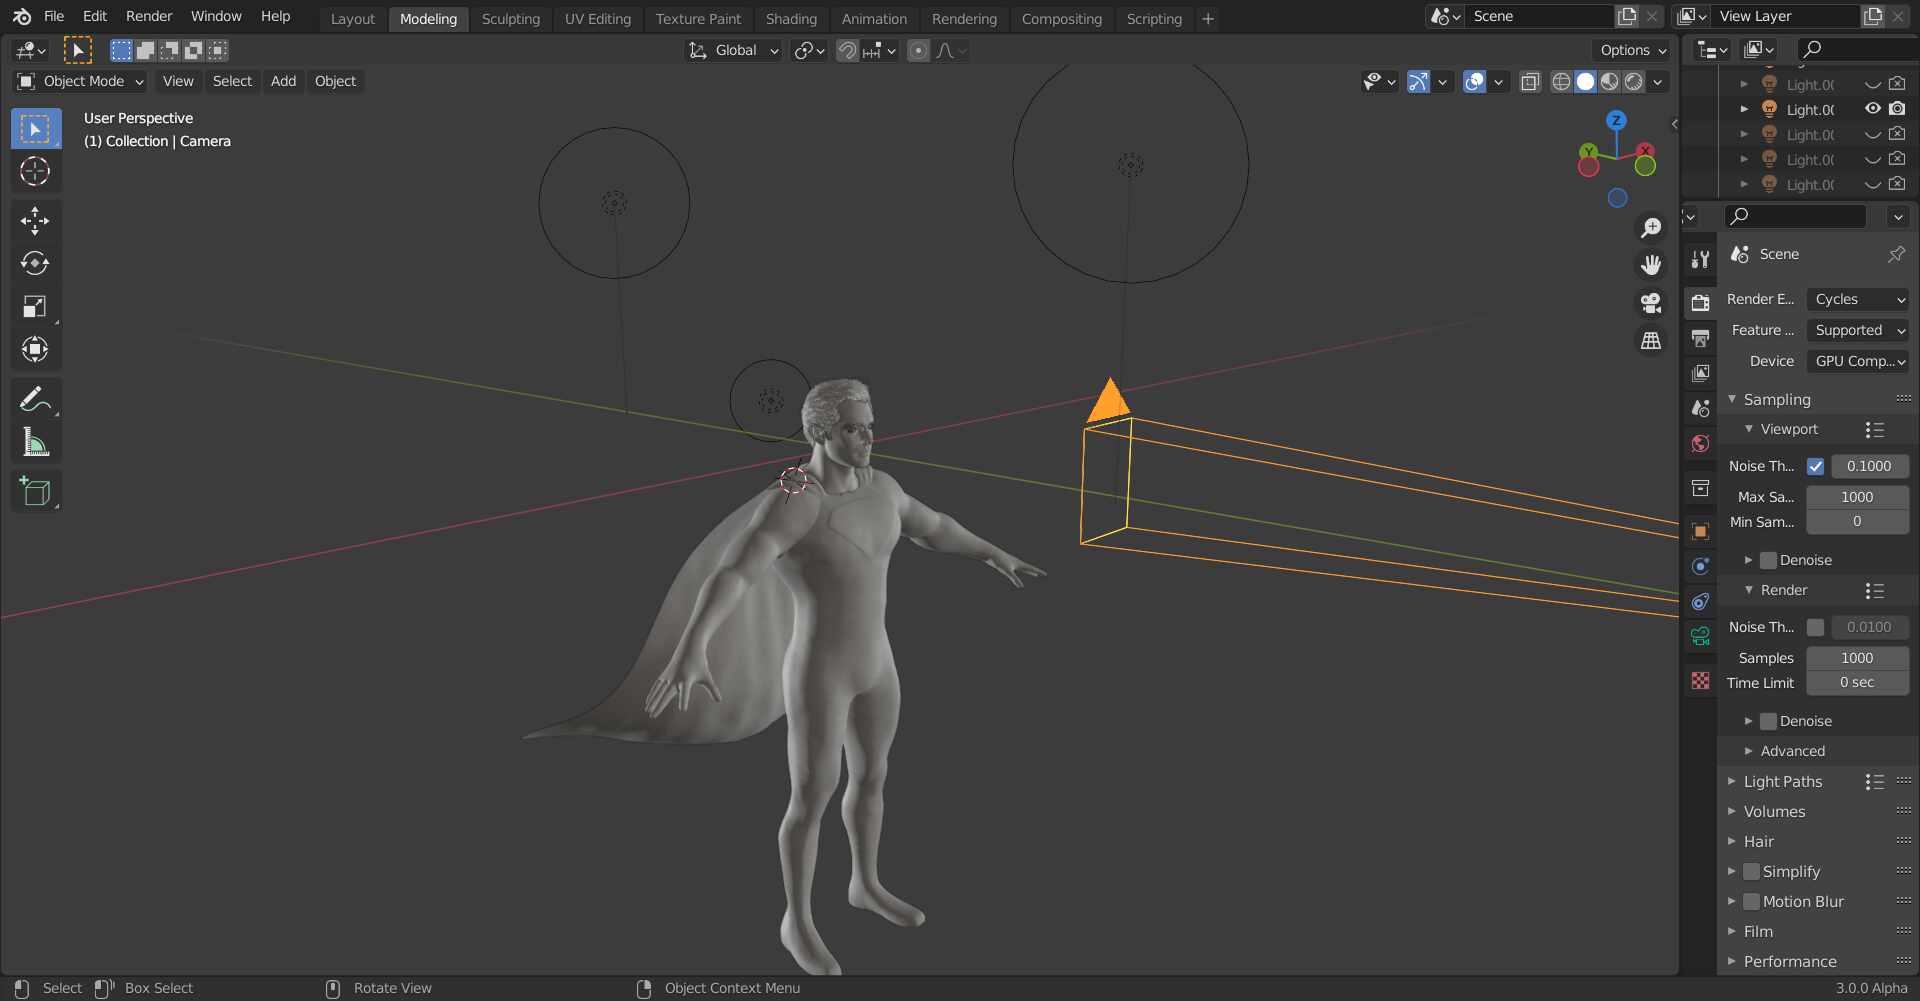The height and width of the screenshot is (1001, 1920).
Task: Disable the Viewport Noise Threshold checkbox
Action: (1815, 466)
